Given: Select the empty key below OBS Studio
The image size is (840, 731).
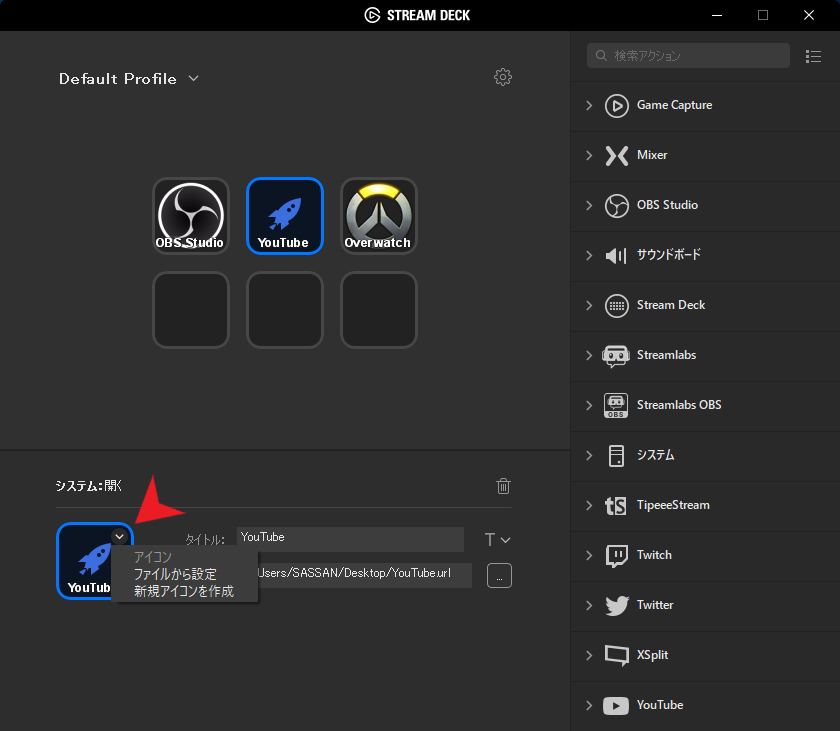Looking at the screenshot, I should pos(191,310).
